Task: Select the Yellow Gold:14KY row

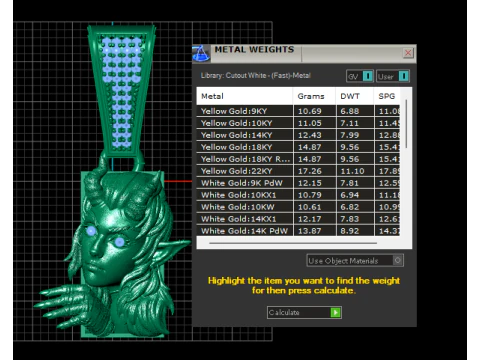Action: tap(298, 135)
